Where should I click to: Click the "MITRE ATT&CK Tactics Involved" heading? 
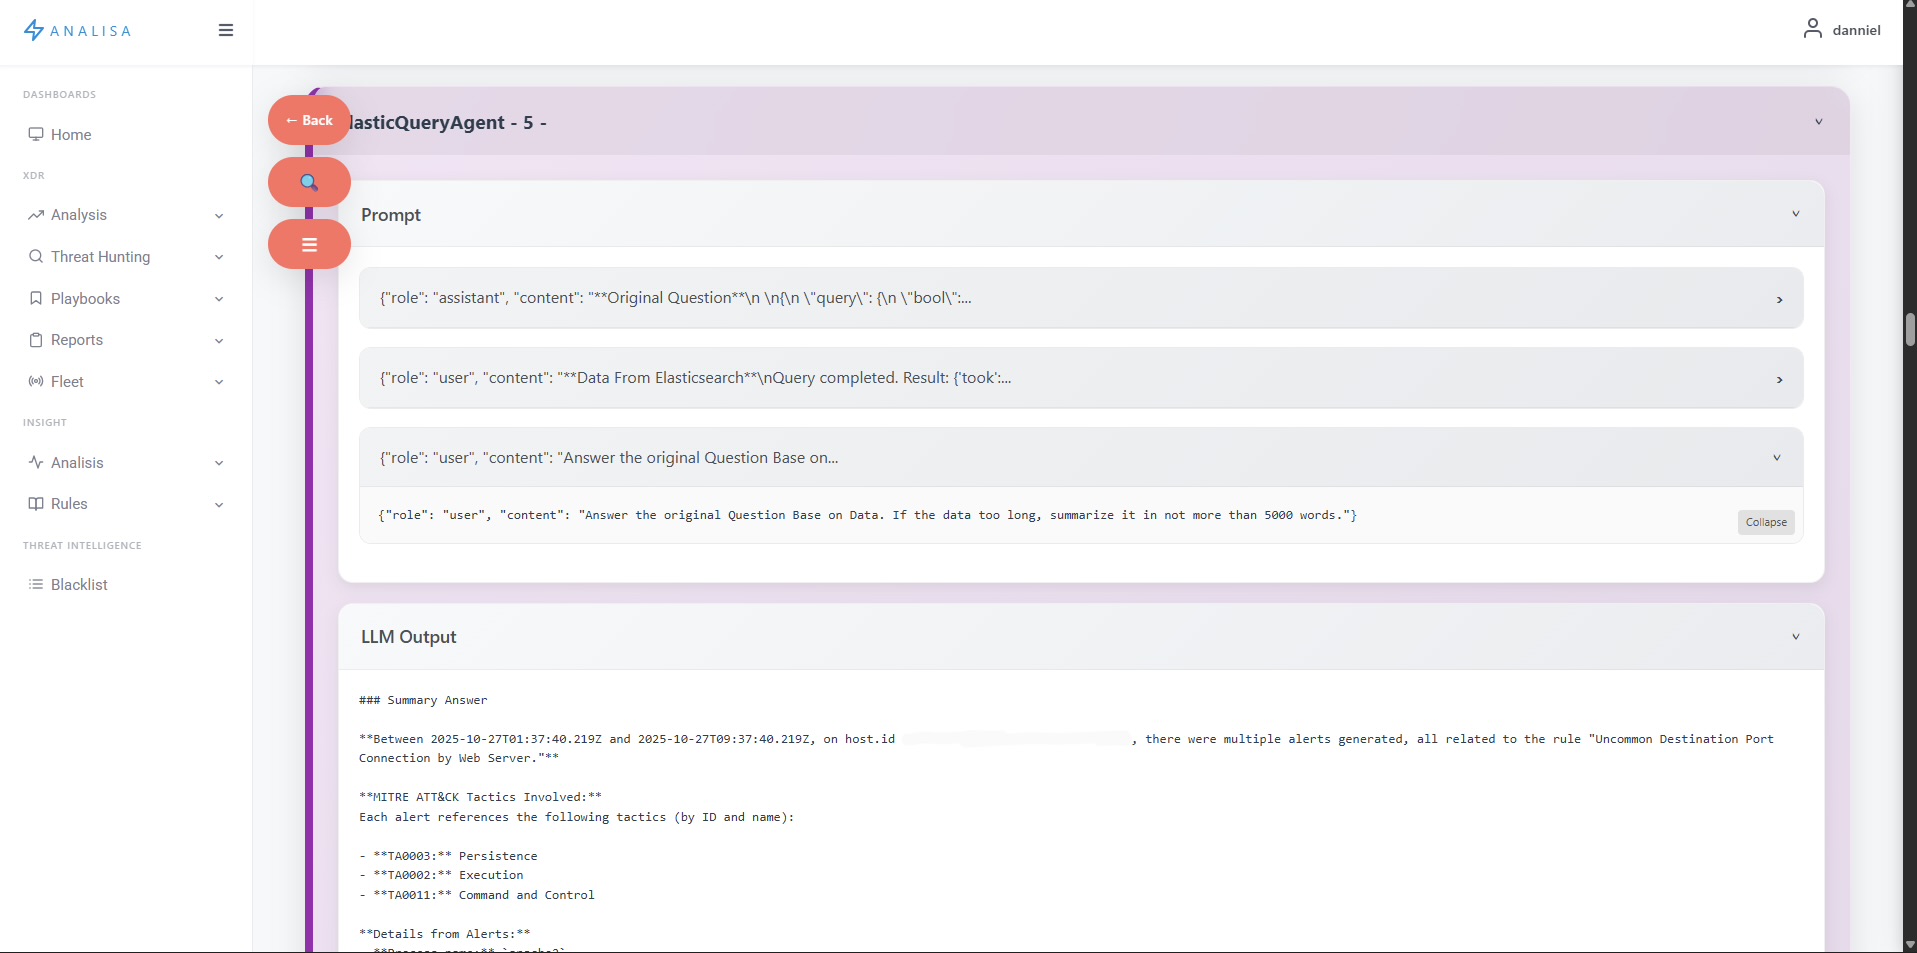[480, 797]
